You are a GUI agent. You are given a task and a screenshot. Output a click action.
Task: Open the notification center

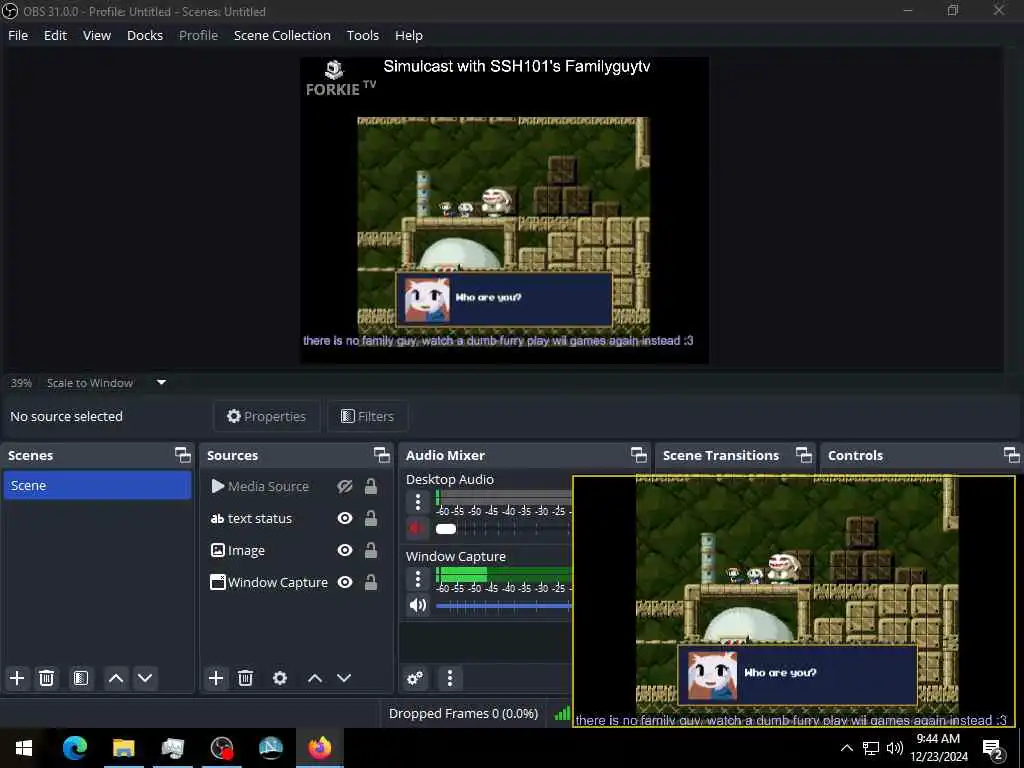993,750
